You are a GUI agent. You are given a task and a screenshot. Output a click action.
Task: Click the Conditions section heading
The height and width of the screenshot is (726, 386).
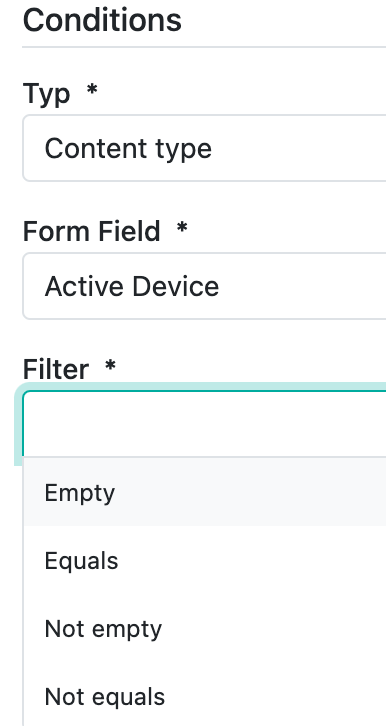[102, 20]
